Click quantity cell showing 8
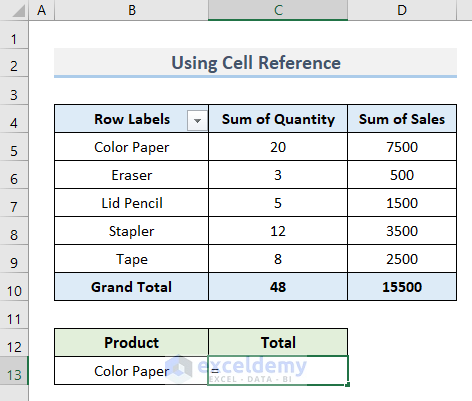472x401 pixels. click(278, 259)
